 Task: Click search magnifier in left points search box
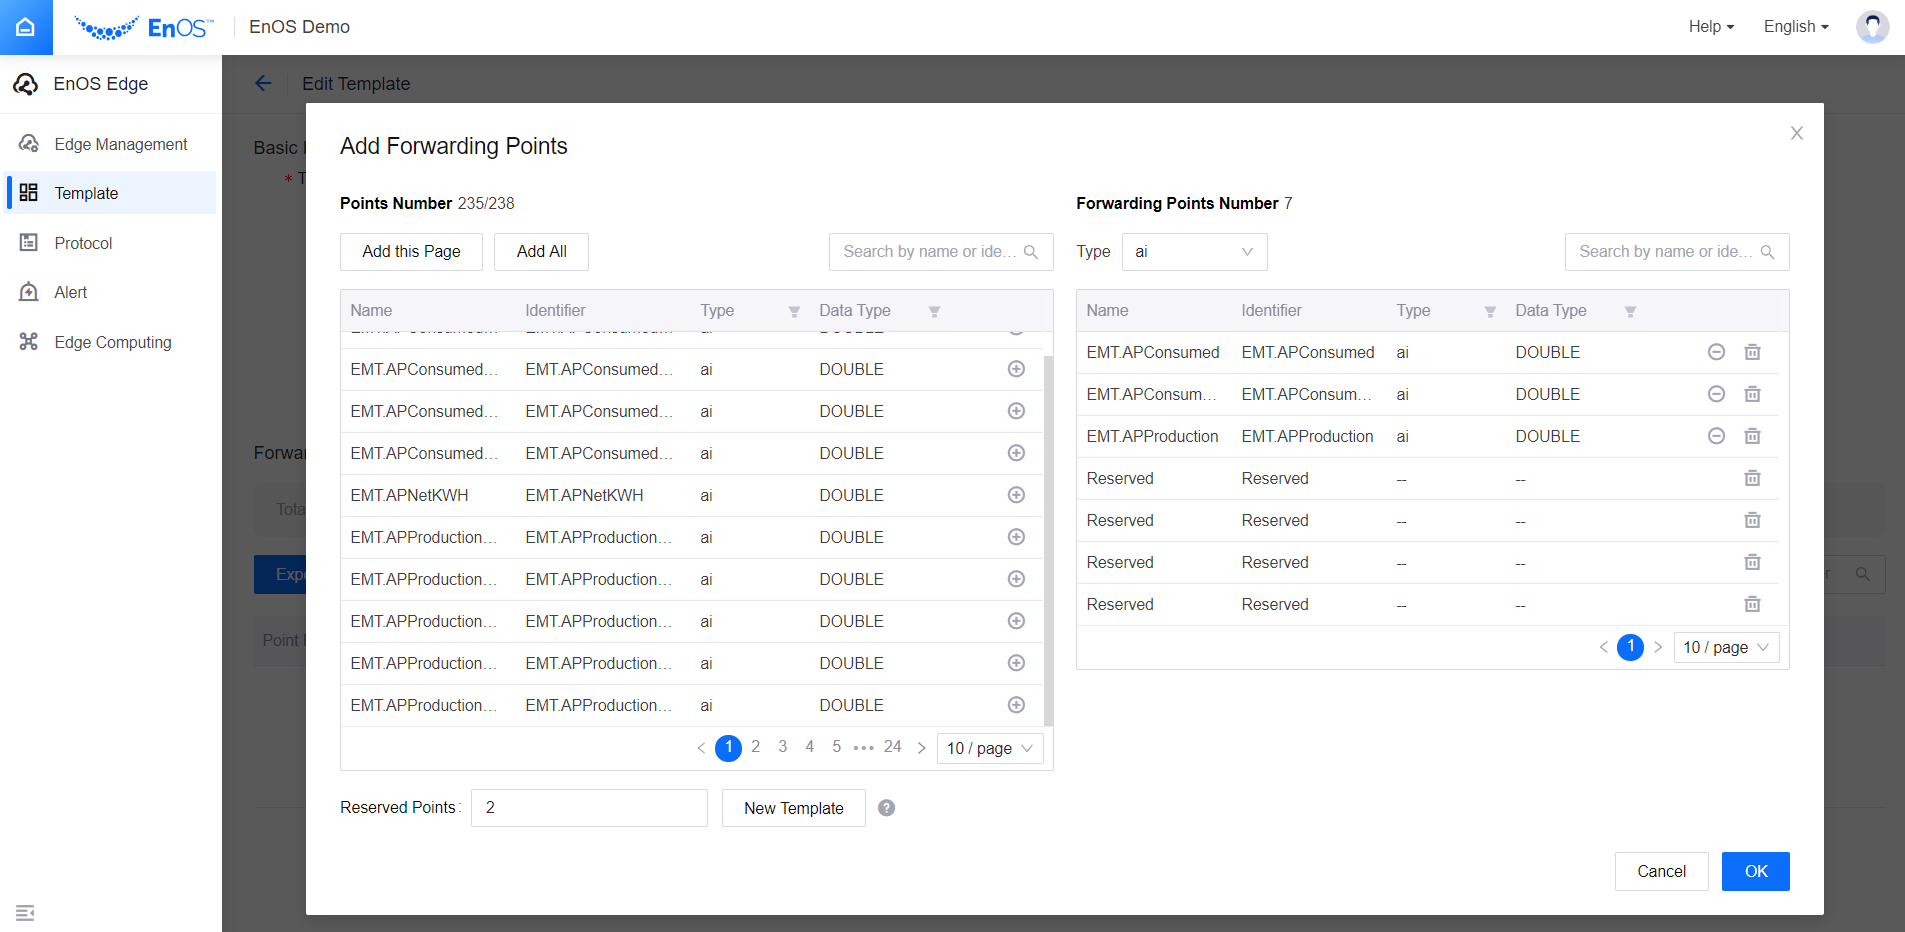(1031, 252)
